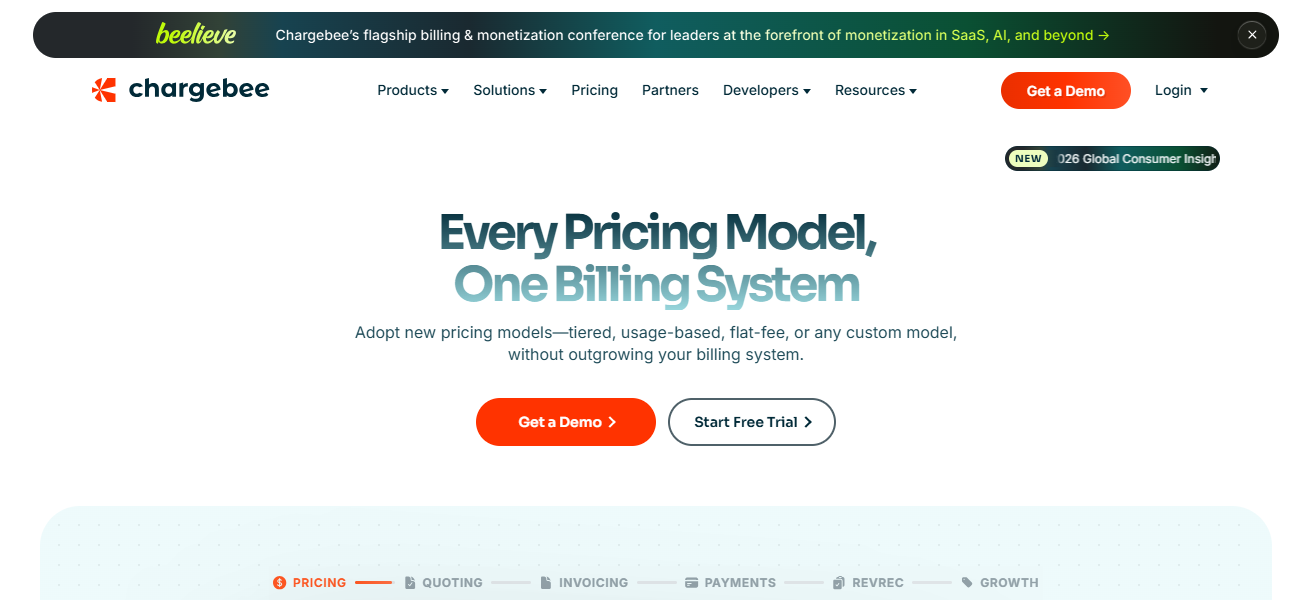This screenshot has width=1312, height=600.
Task: Click the Quoting document icon
Action: (x=410, y=583)
